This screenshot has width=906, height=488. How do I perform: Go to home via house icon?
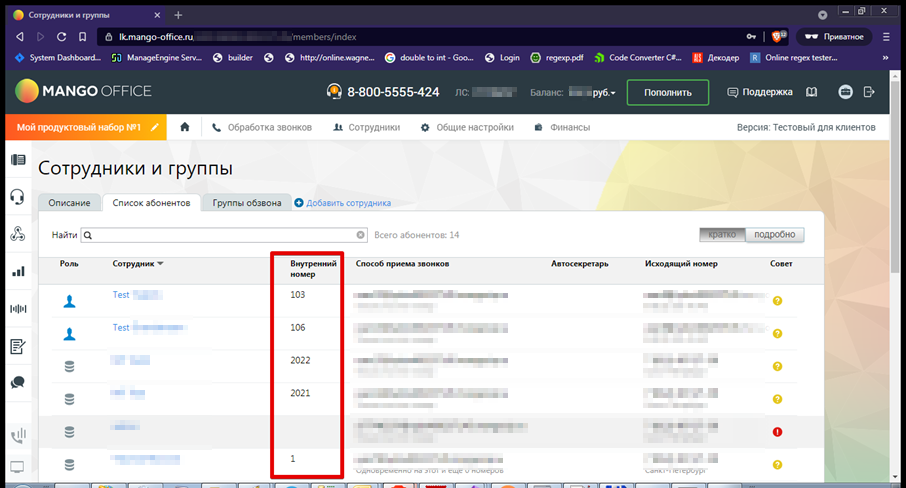tap(184, 127)
